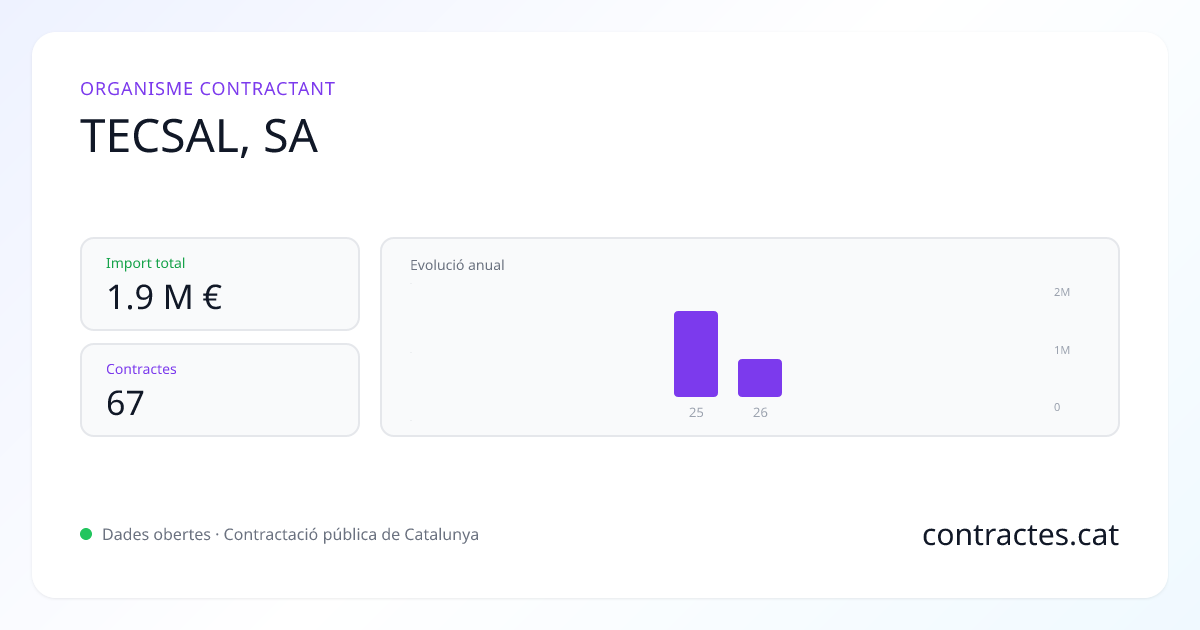This screenshot has width=1200, height=630.
Task: Select the Contractes count card
Action: (x=220, y=390)
